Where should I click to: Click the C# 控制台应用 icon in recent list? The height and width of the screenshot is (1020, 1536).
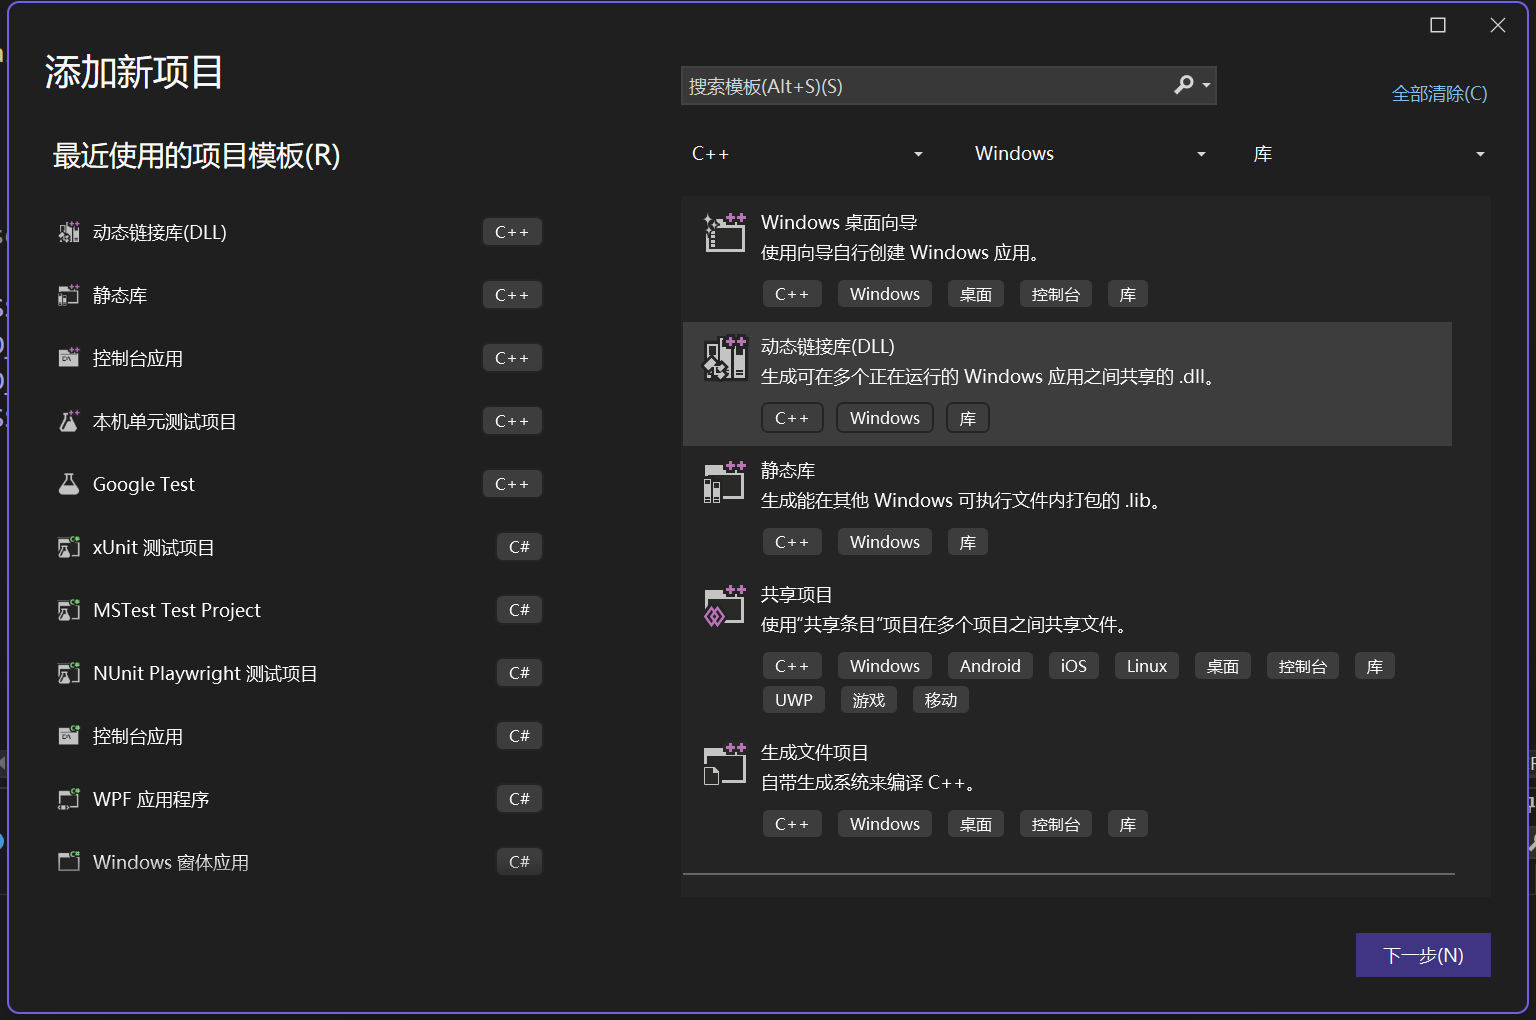point(69,736)
